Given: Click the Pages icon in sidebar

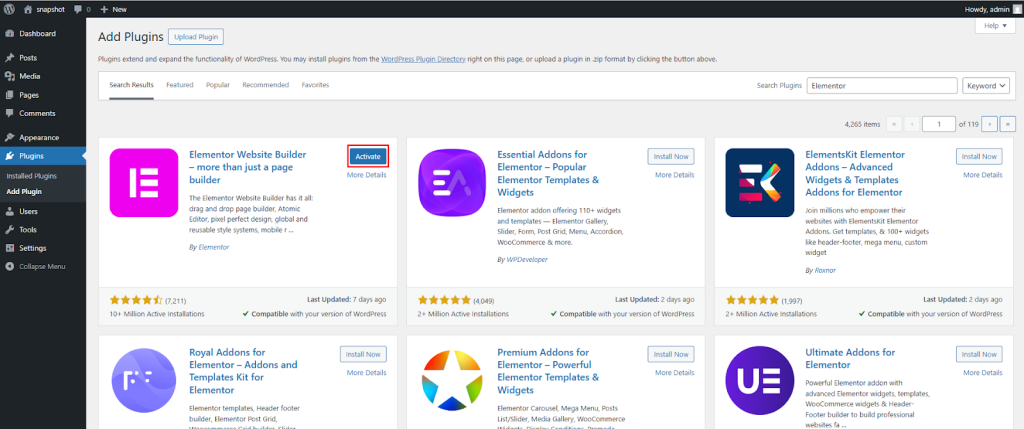Looking at the screenshot, I should coord(10,95).
